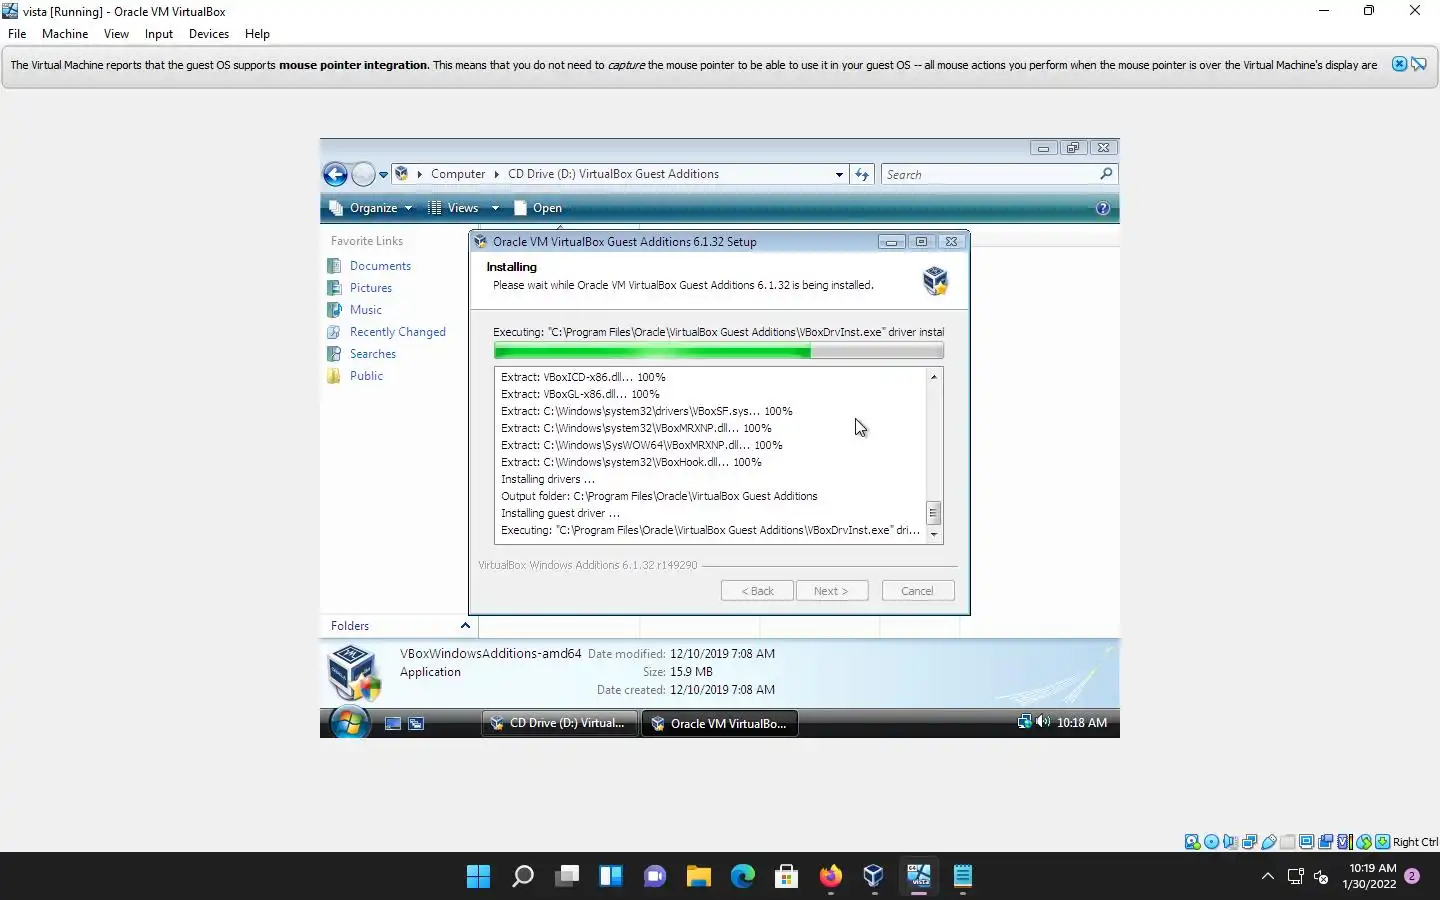1440x900 pixels.
Task: Open Windows 11 Start button
Action: pyautogui.click(x=478, y=877)
